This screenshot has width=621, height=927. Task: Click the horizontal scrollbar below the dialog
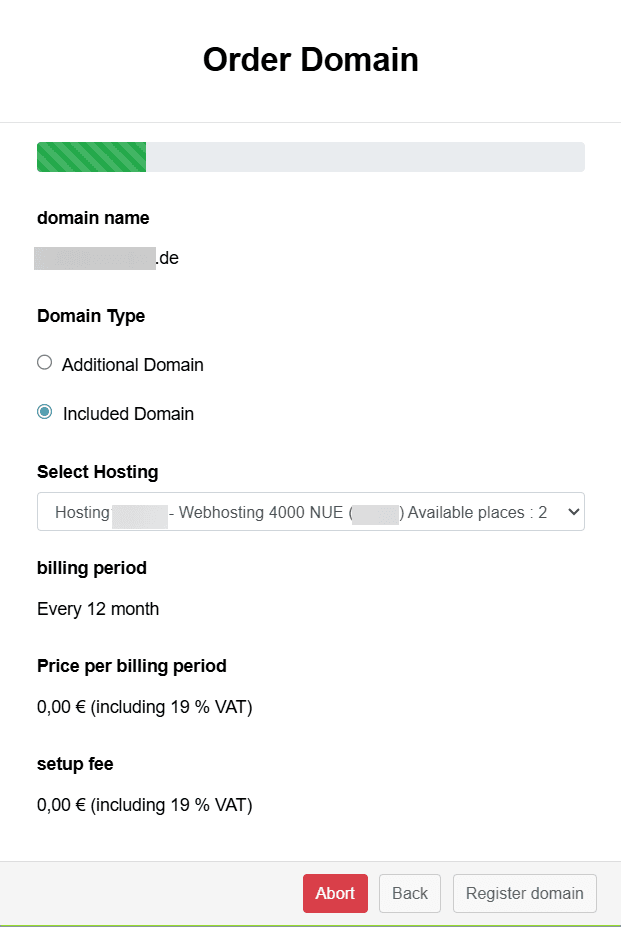coord(310,922)
